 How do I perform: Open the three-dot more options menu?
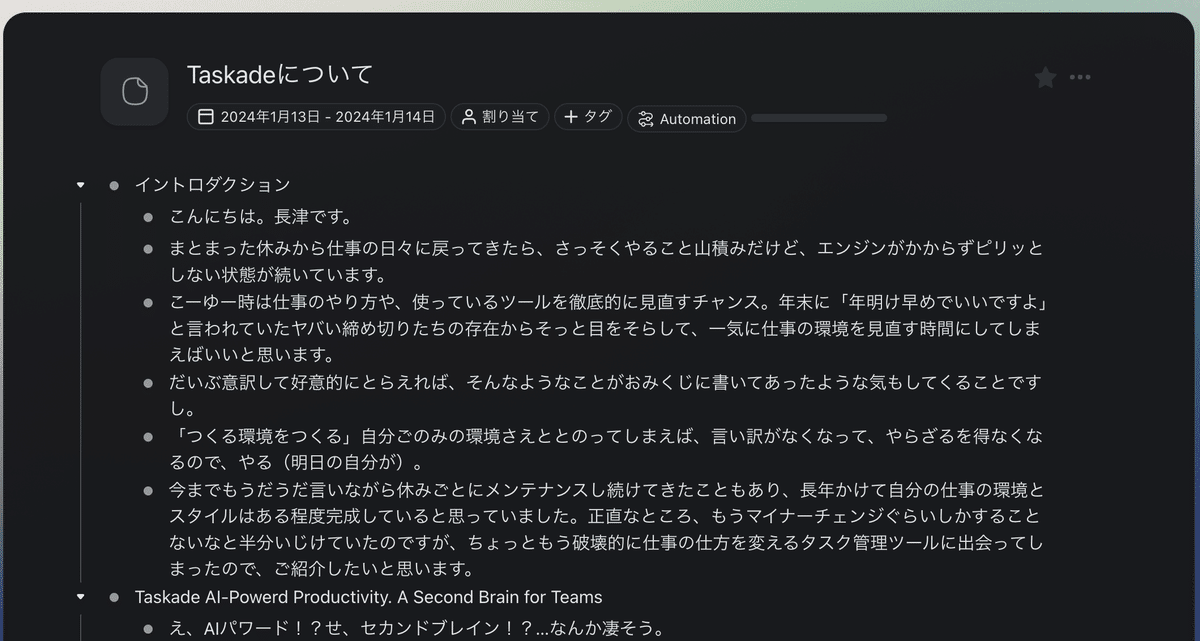click(x=1080, y=78)
